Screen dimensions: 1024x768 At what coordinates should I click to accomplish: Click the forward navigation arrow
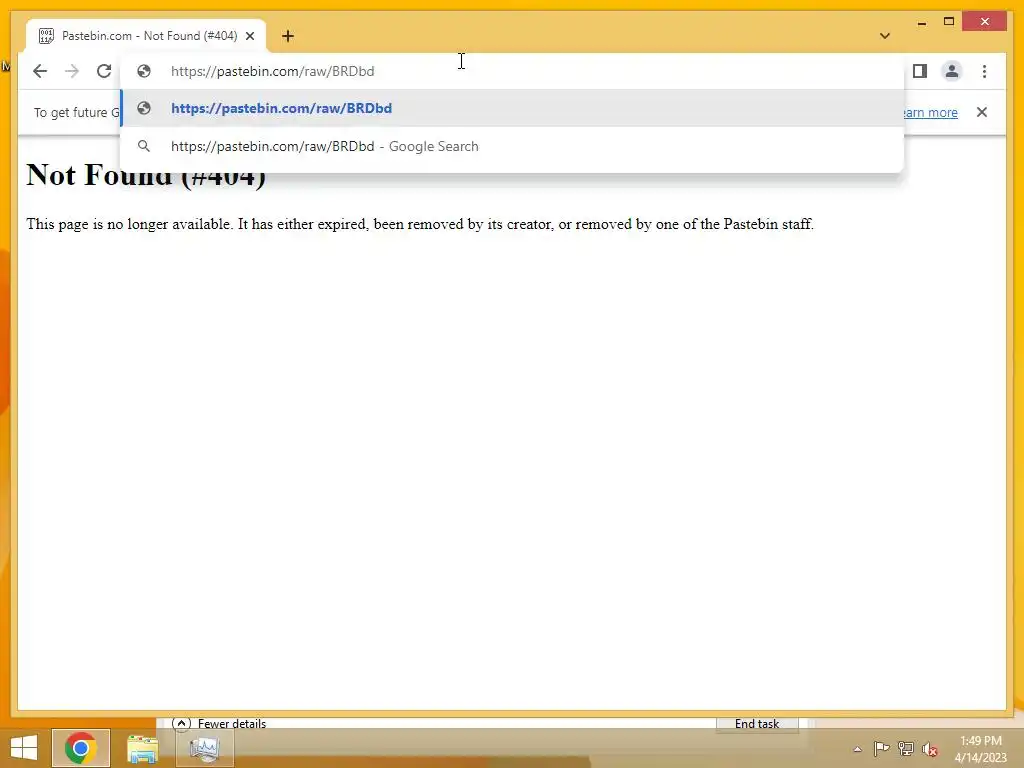(72, 71)
